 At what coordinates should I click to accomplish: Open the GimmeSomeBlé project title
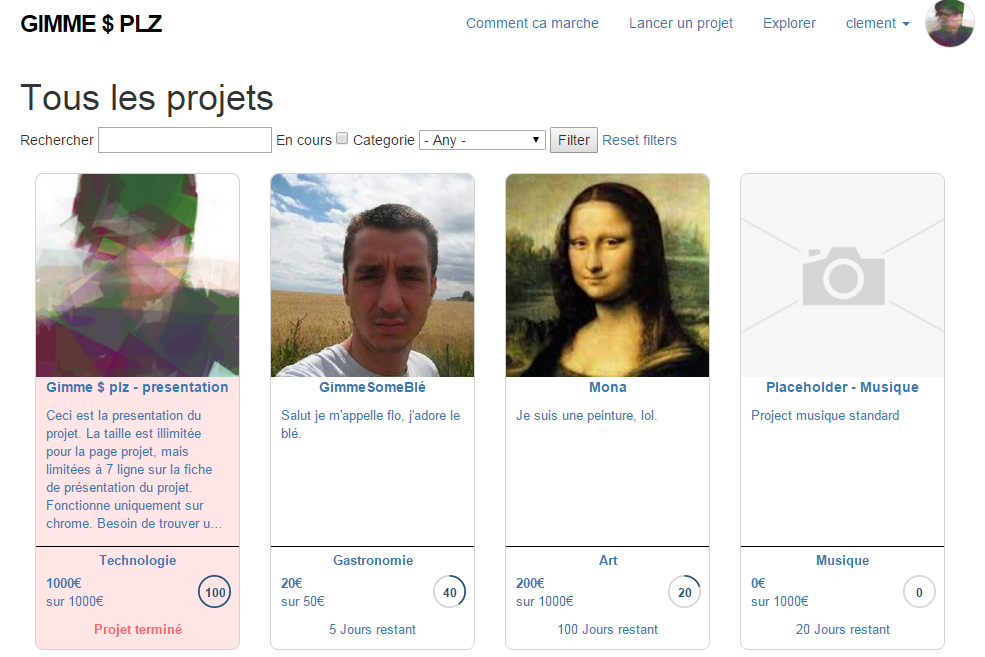click(373, 387)
